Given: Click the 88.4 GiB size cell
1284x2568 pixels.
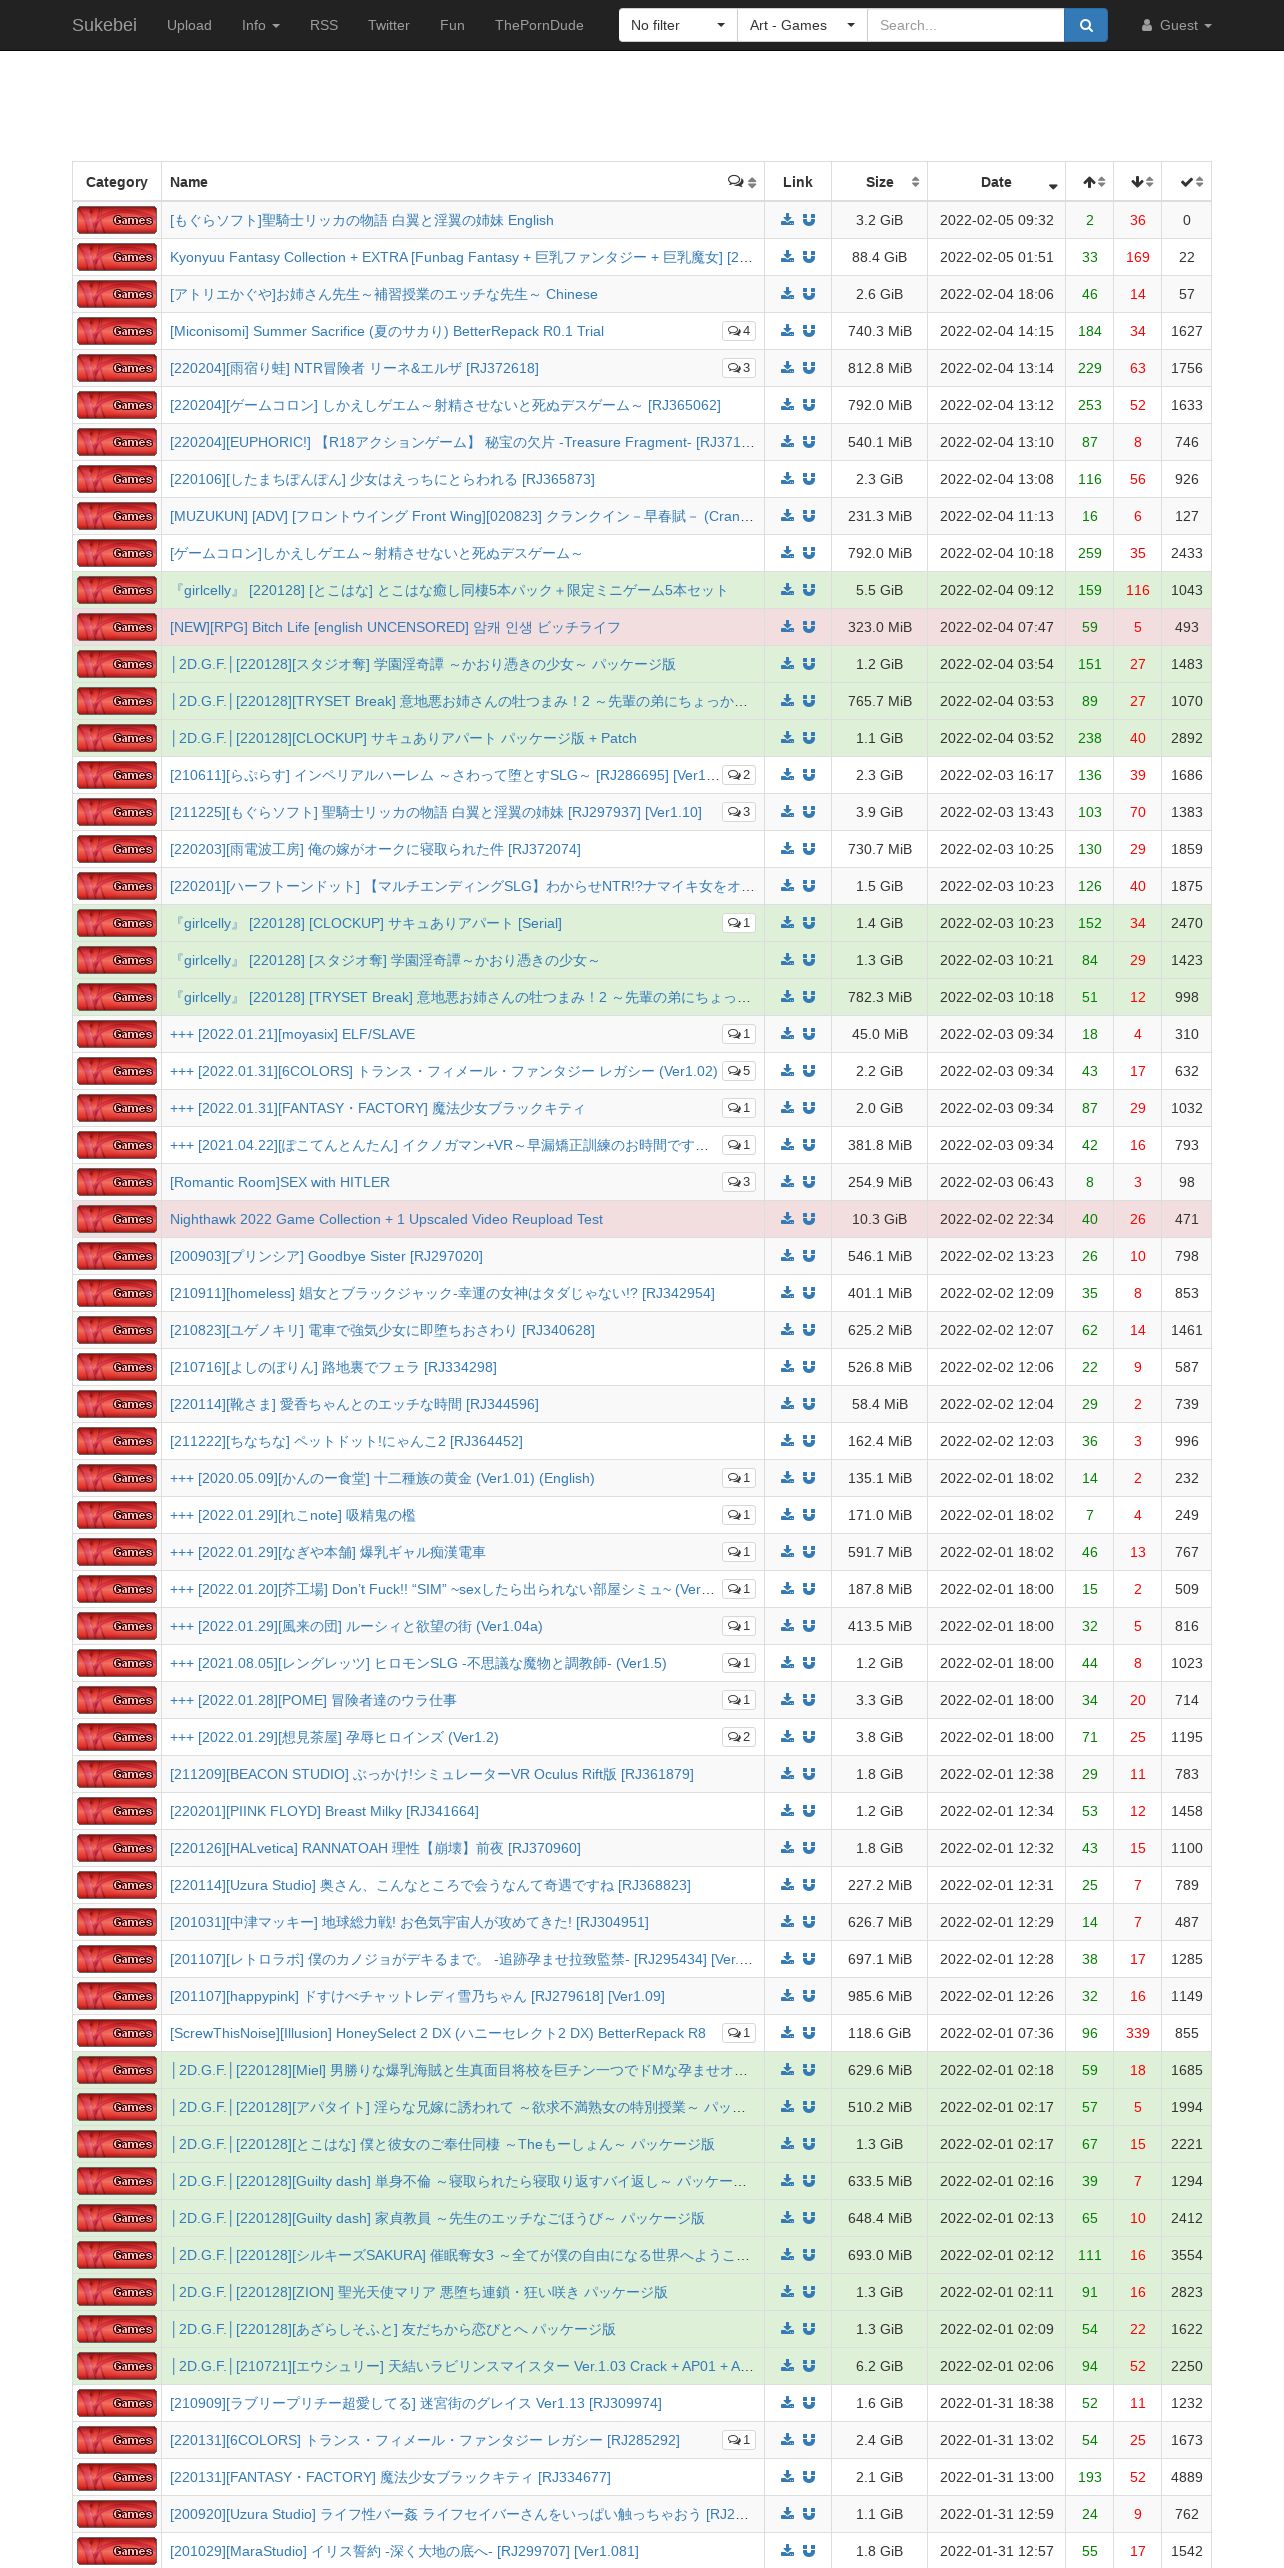Looking at the screenshot, I should tap(880, 257).
